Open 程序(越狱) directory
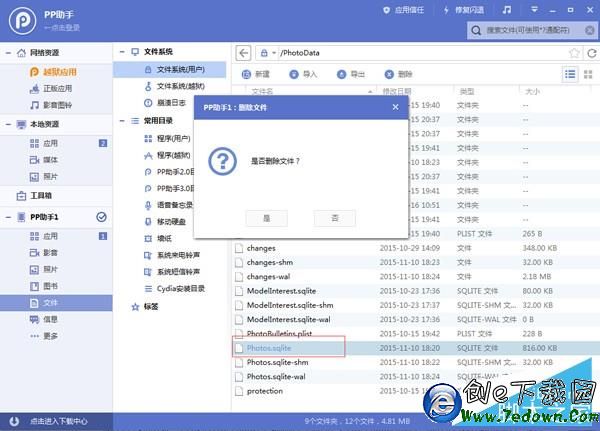The image size is (600, 431). pyautogui.click(x=167, y=155)
